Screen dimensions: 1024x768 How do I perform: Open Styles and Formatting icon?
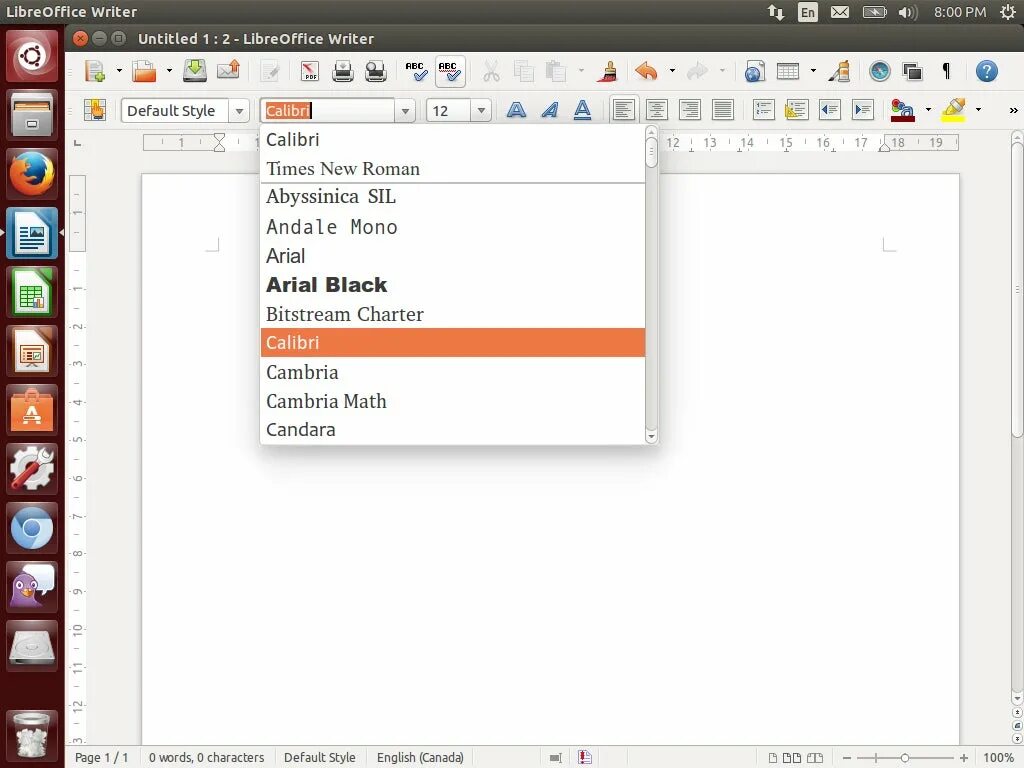(x=95, y=110)
